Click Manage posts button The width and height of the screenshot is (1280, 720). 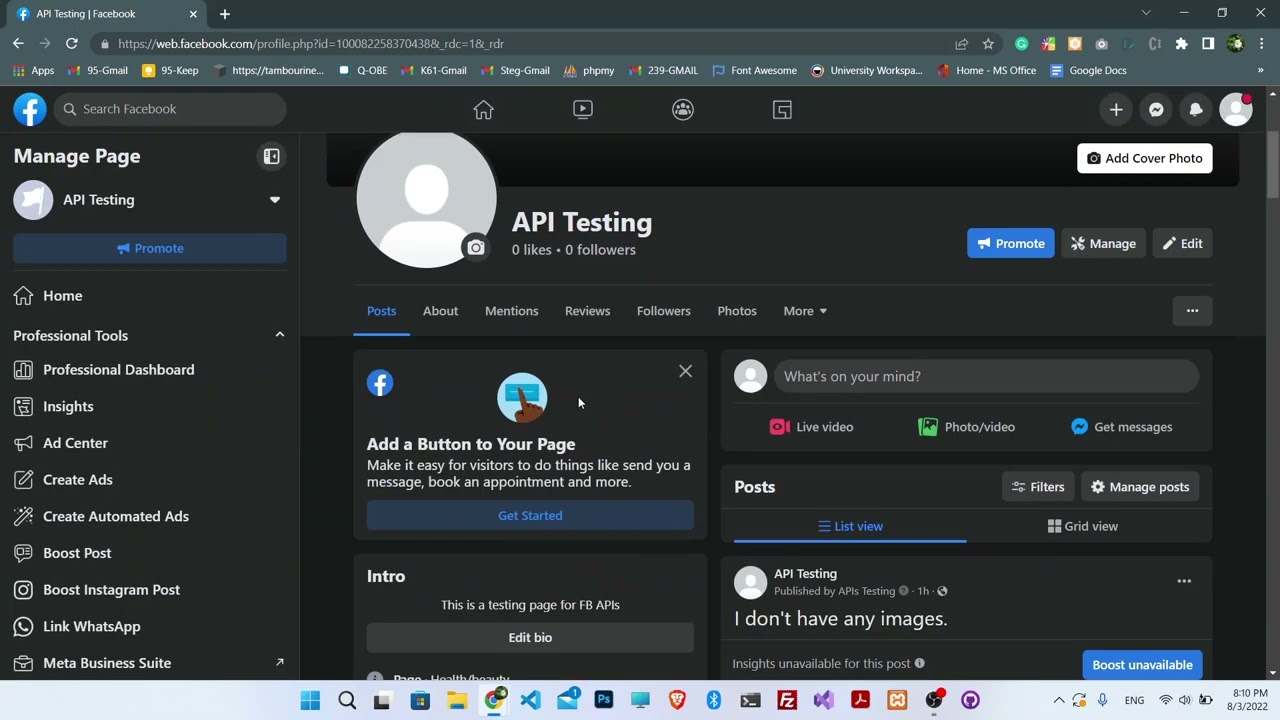(x=1139, y=487)
